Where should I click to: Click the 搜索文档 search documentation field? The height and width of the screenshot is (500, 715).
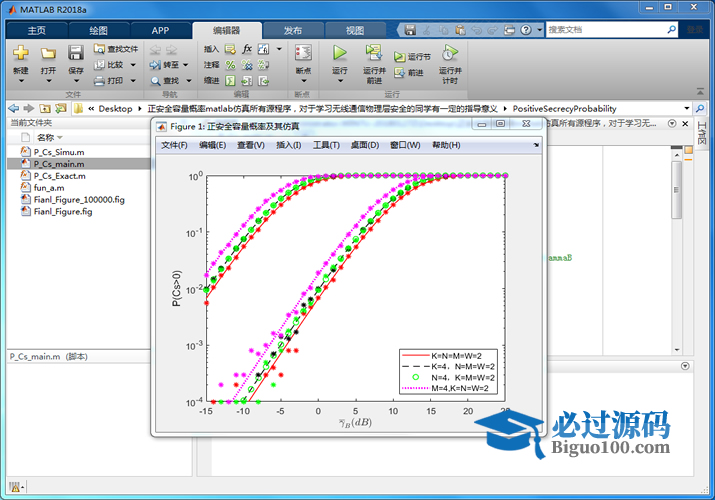tap(608, 30)
